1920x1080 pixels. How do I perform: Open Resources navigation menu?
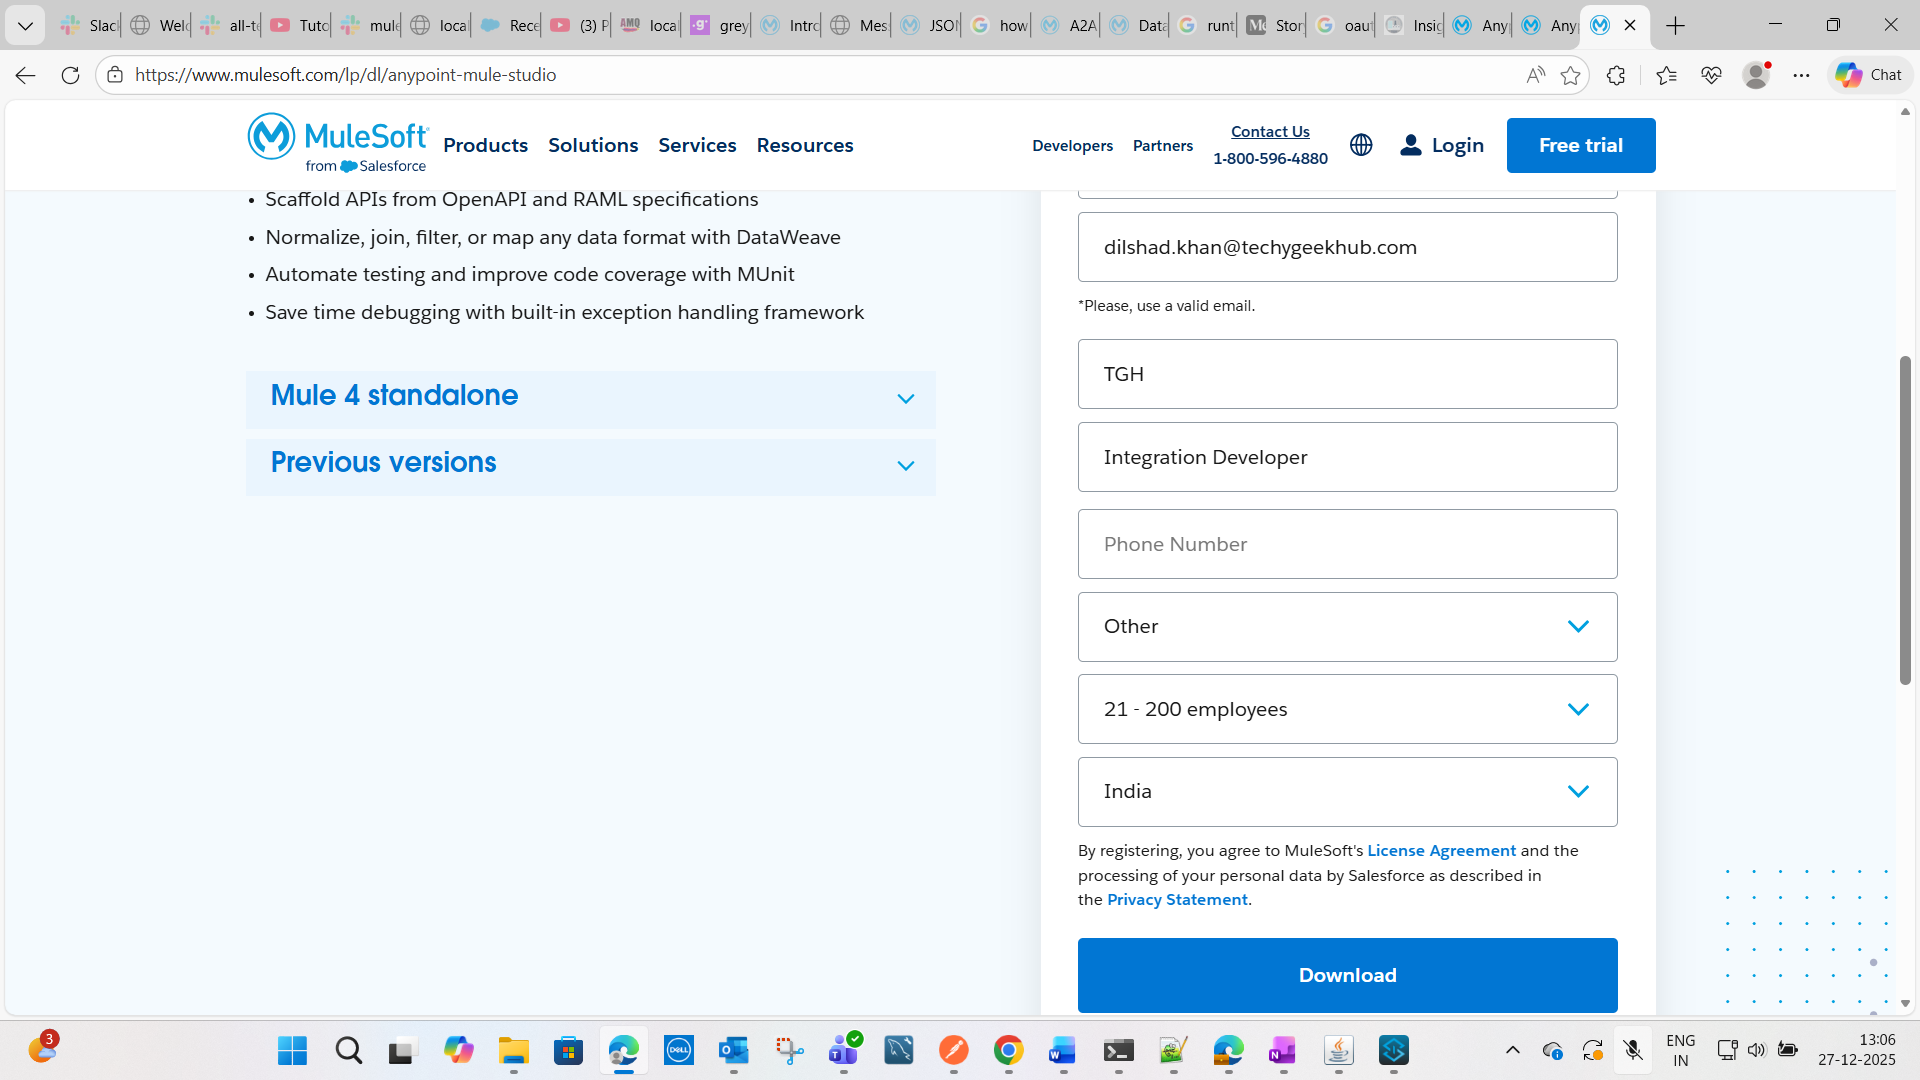pyautogui.click(x=804, y=145)
